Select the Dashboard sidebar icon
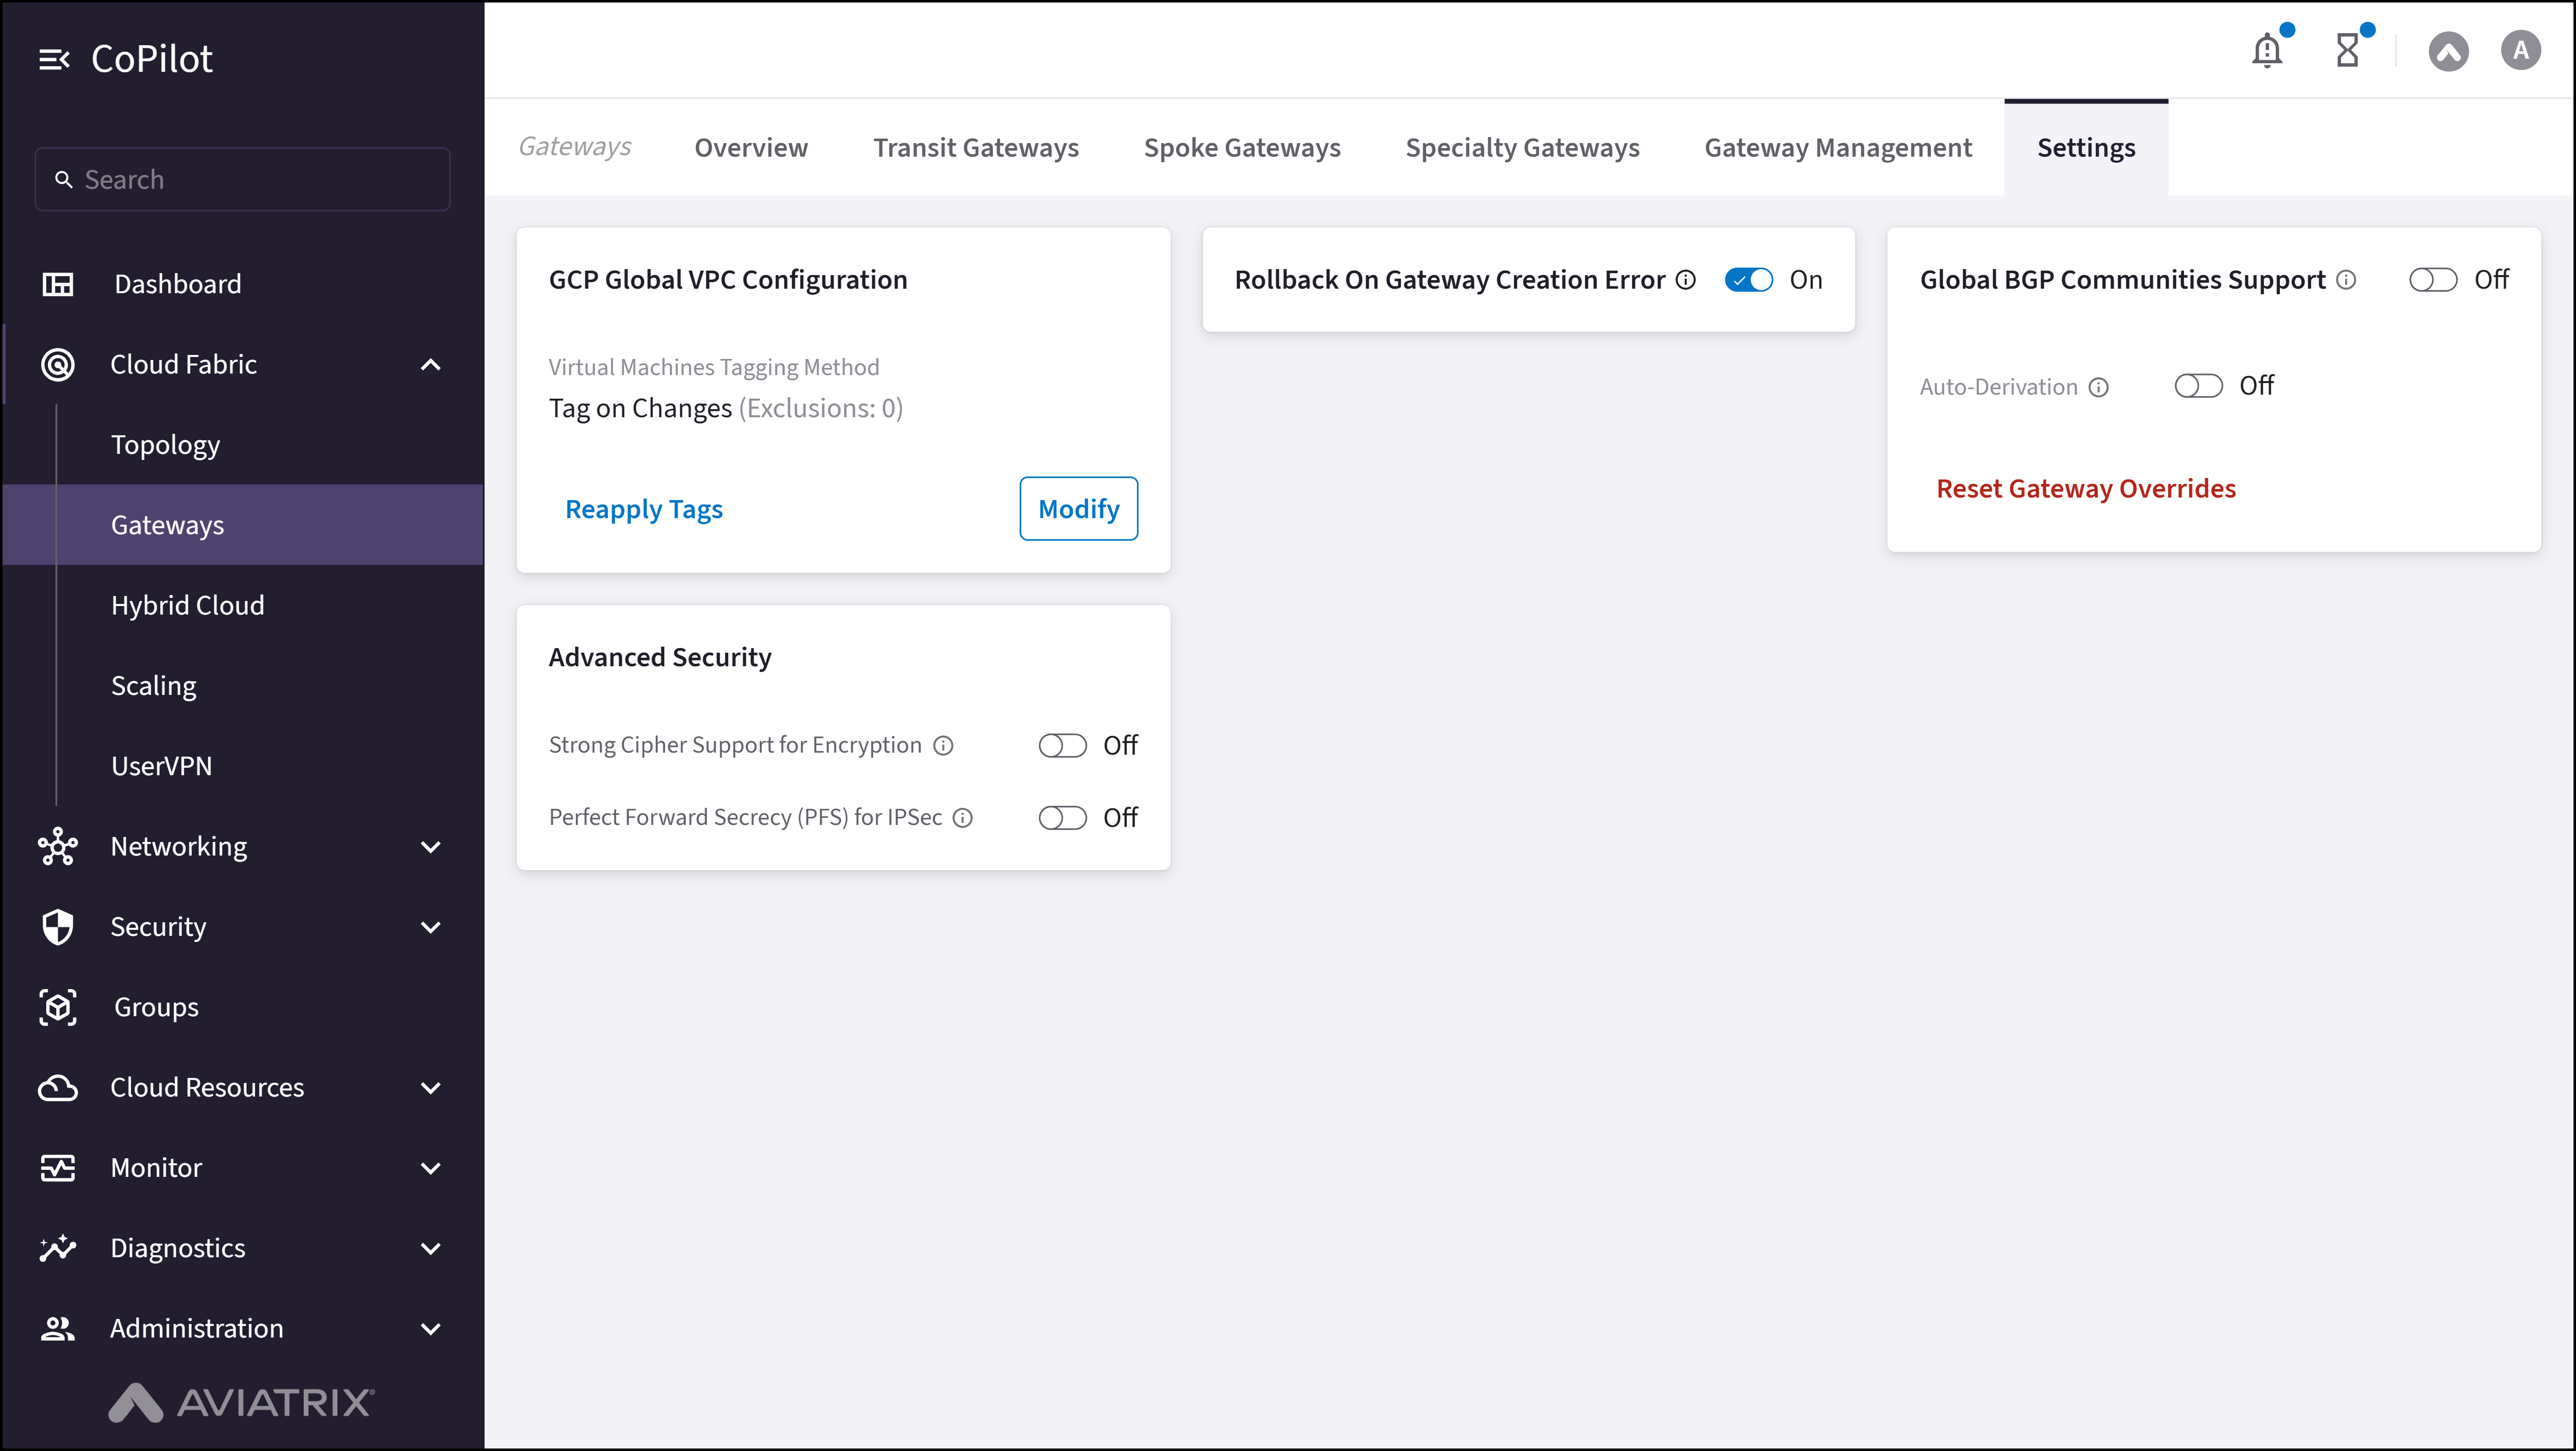The height and width of the screenshot is (1451, 2576). coord(58,284)
